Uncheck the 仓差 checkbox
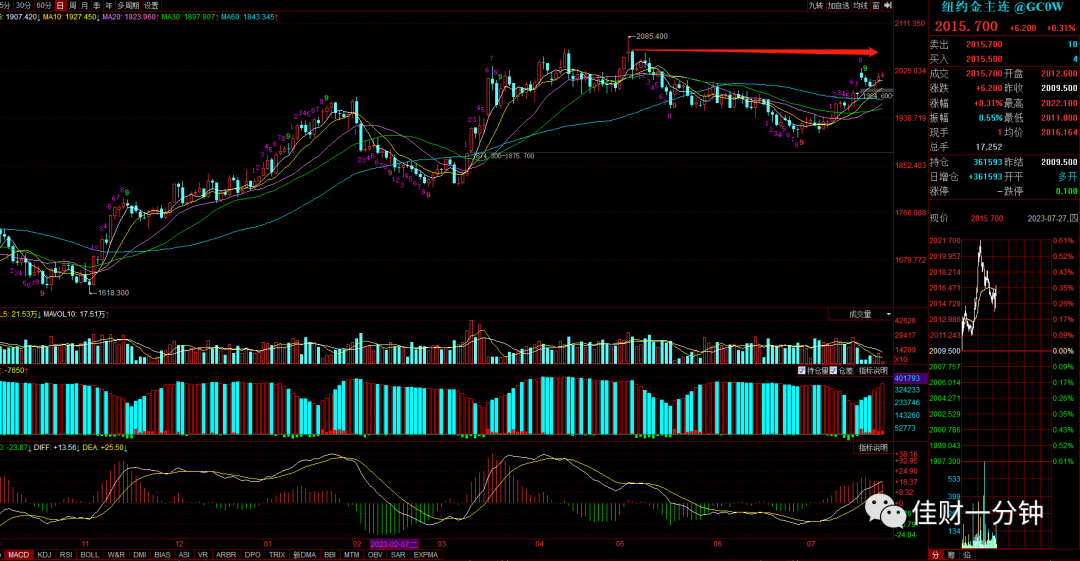Viewport: 1080px width, 561px height. (833, 371)
